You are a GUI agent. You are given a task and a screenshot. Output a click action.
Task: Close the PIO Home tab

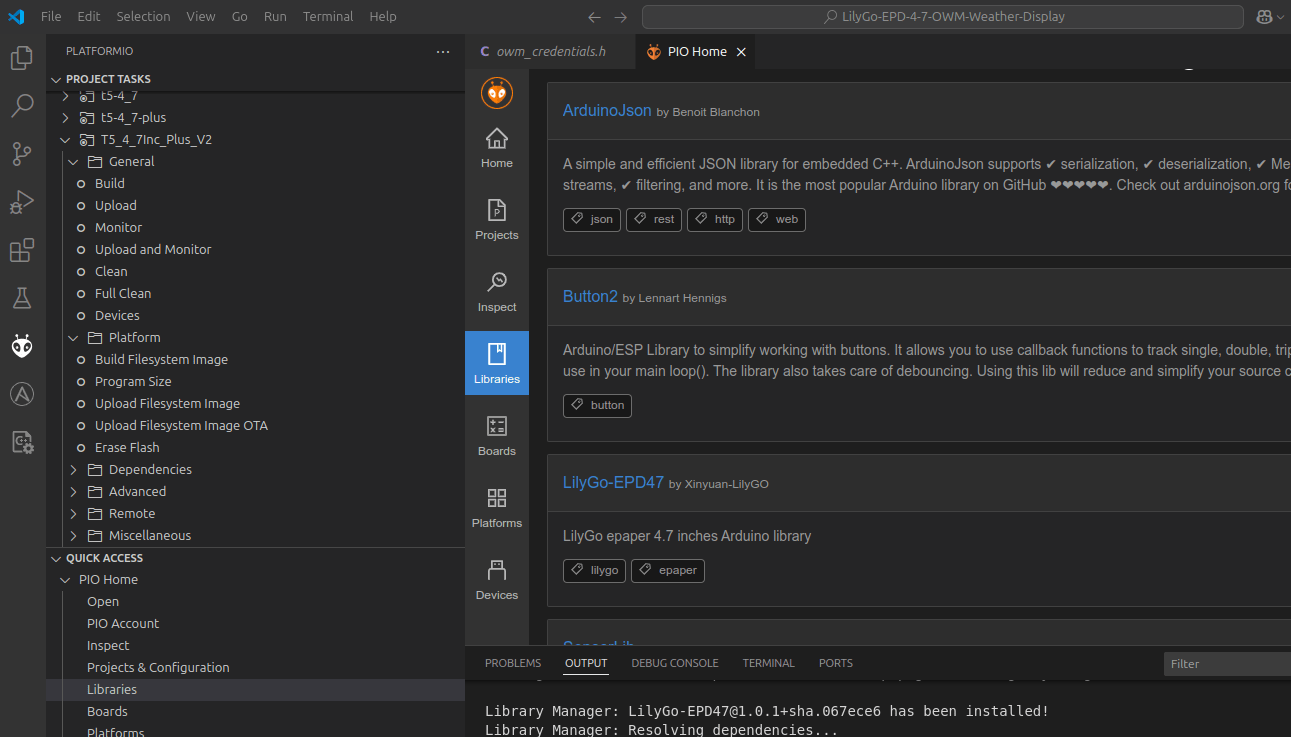[x=741, y=52]
